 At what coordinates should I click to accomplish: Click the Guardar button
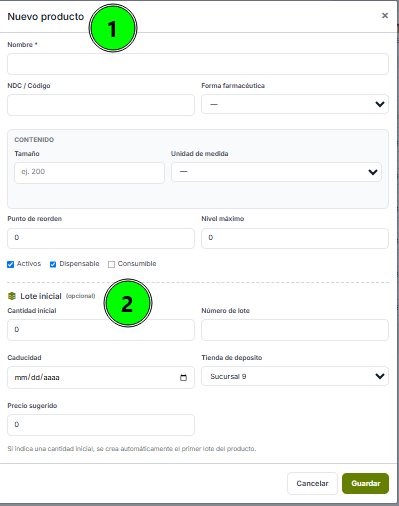tap(365, 483)
